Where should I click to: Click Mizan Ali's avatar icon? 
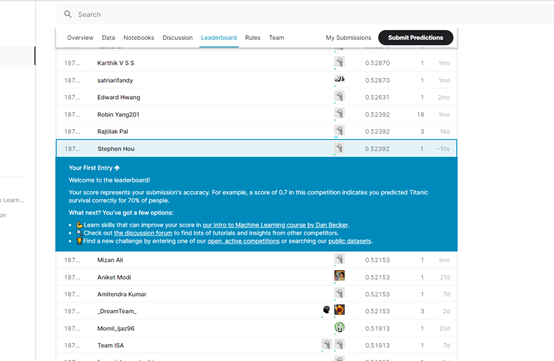pyautogui.click(x=339, y=259)
